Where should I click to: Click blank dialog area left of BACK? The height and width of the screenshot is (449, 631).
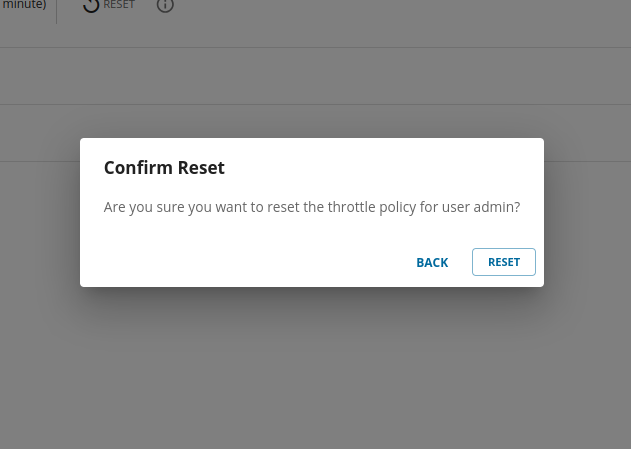pos(250,262)
